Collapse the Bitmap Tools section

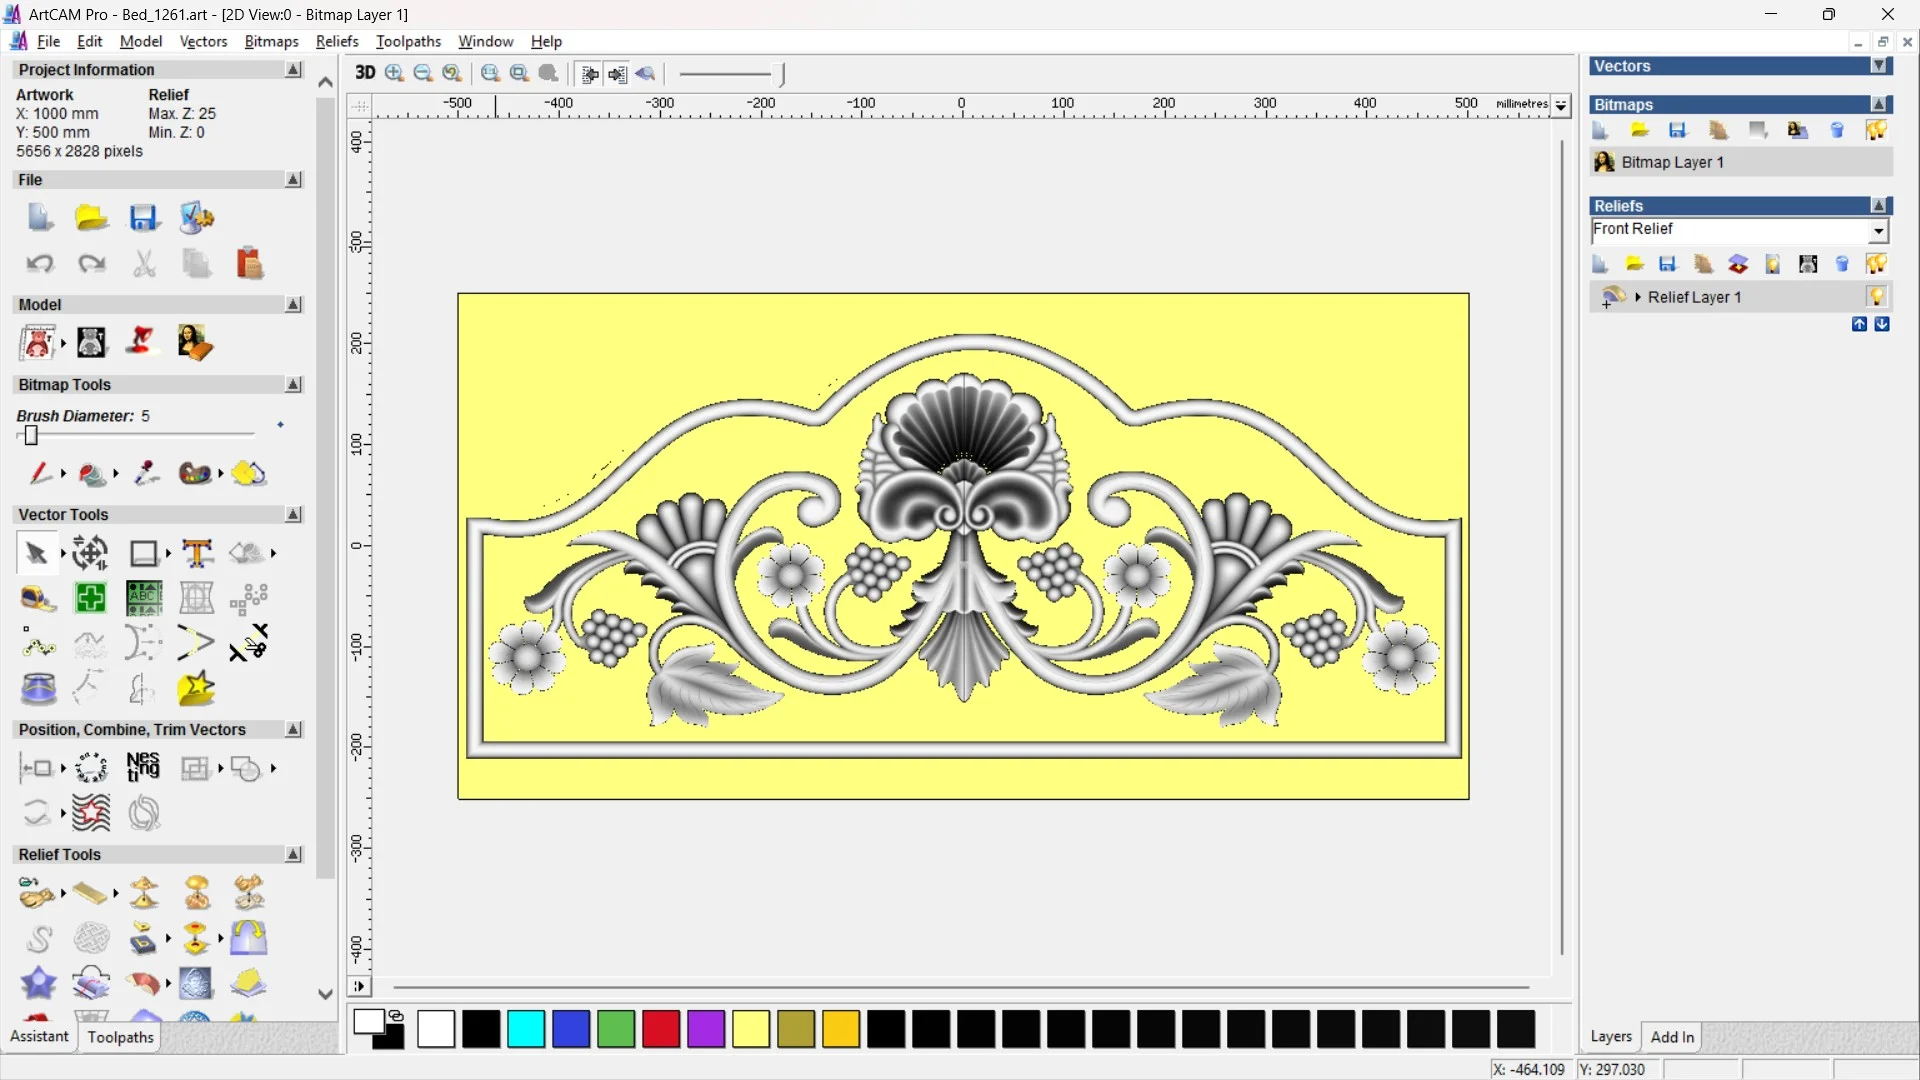tap(293, 385)
